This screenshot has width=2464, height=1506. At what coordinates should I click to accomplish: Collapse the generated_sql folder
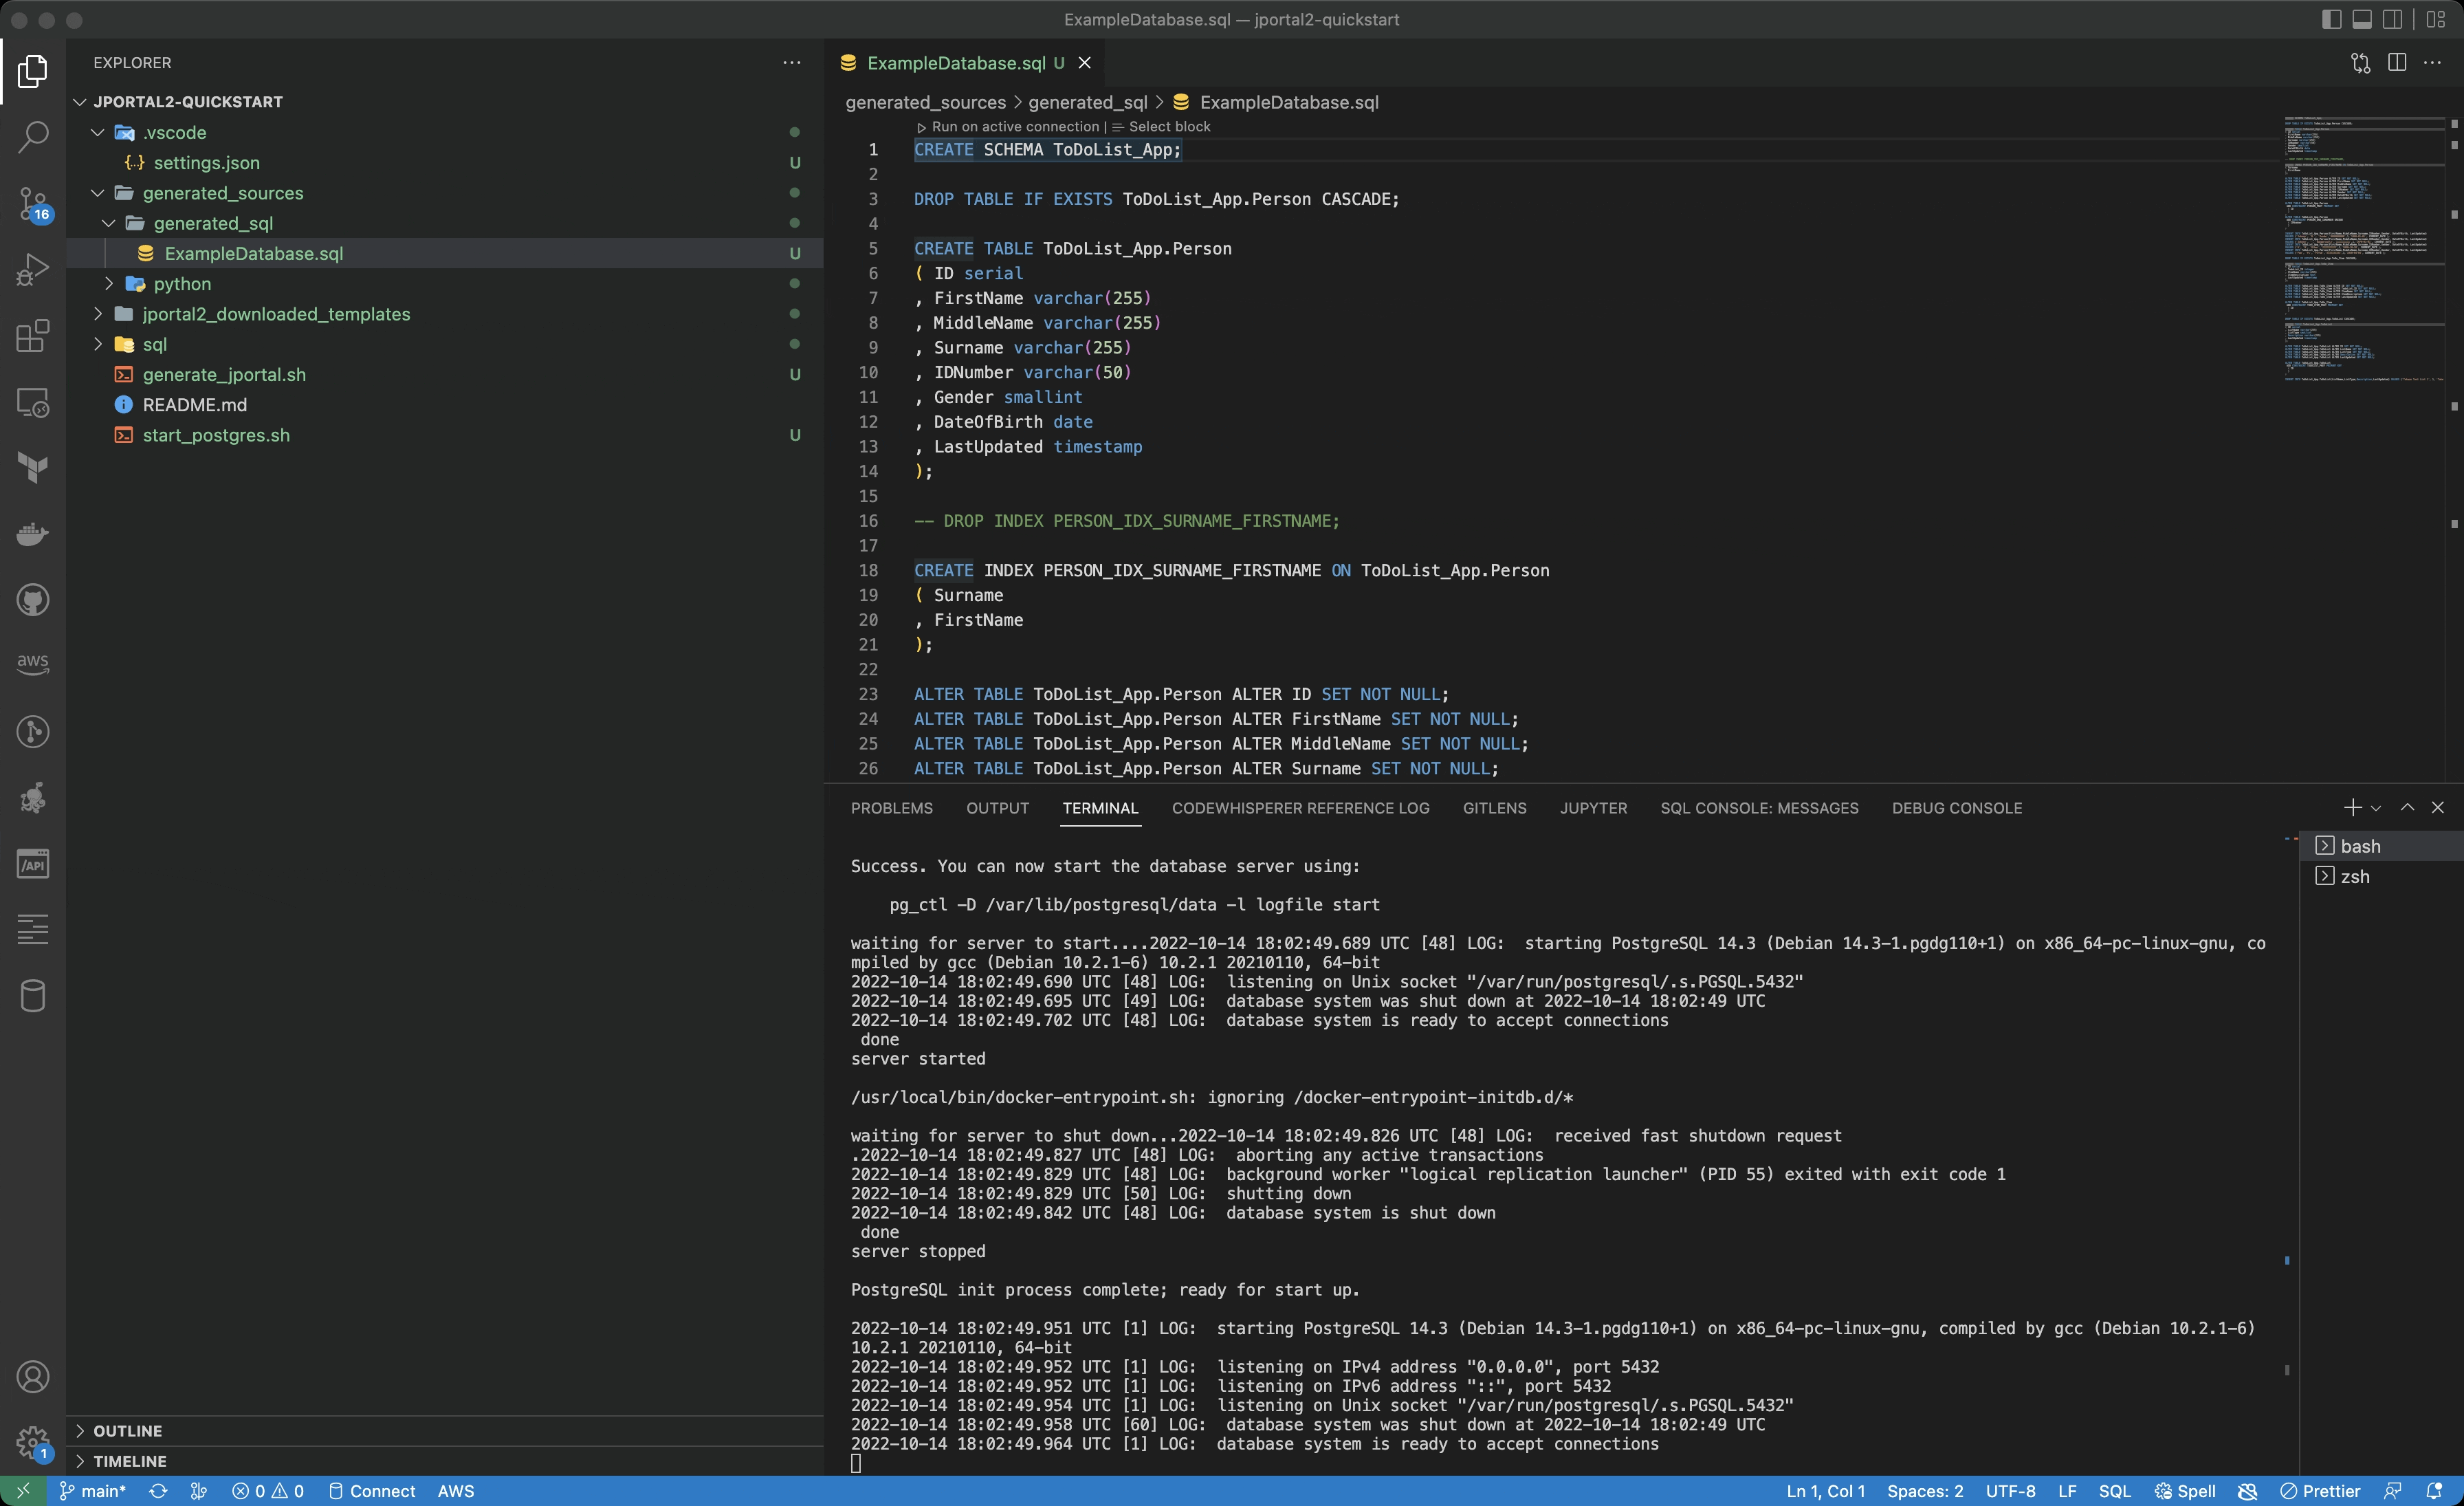[109, 223]
